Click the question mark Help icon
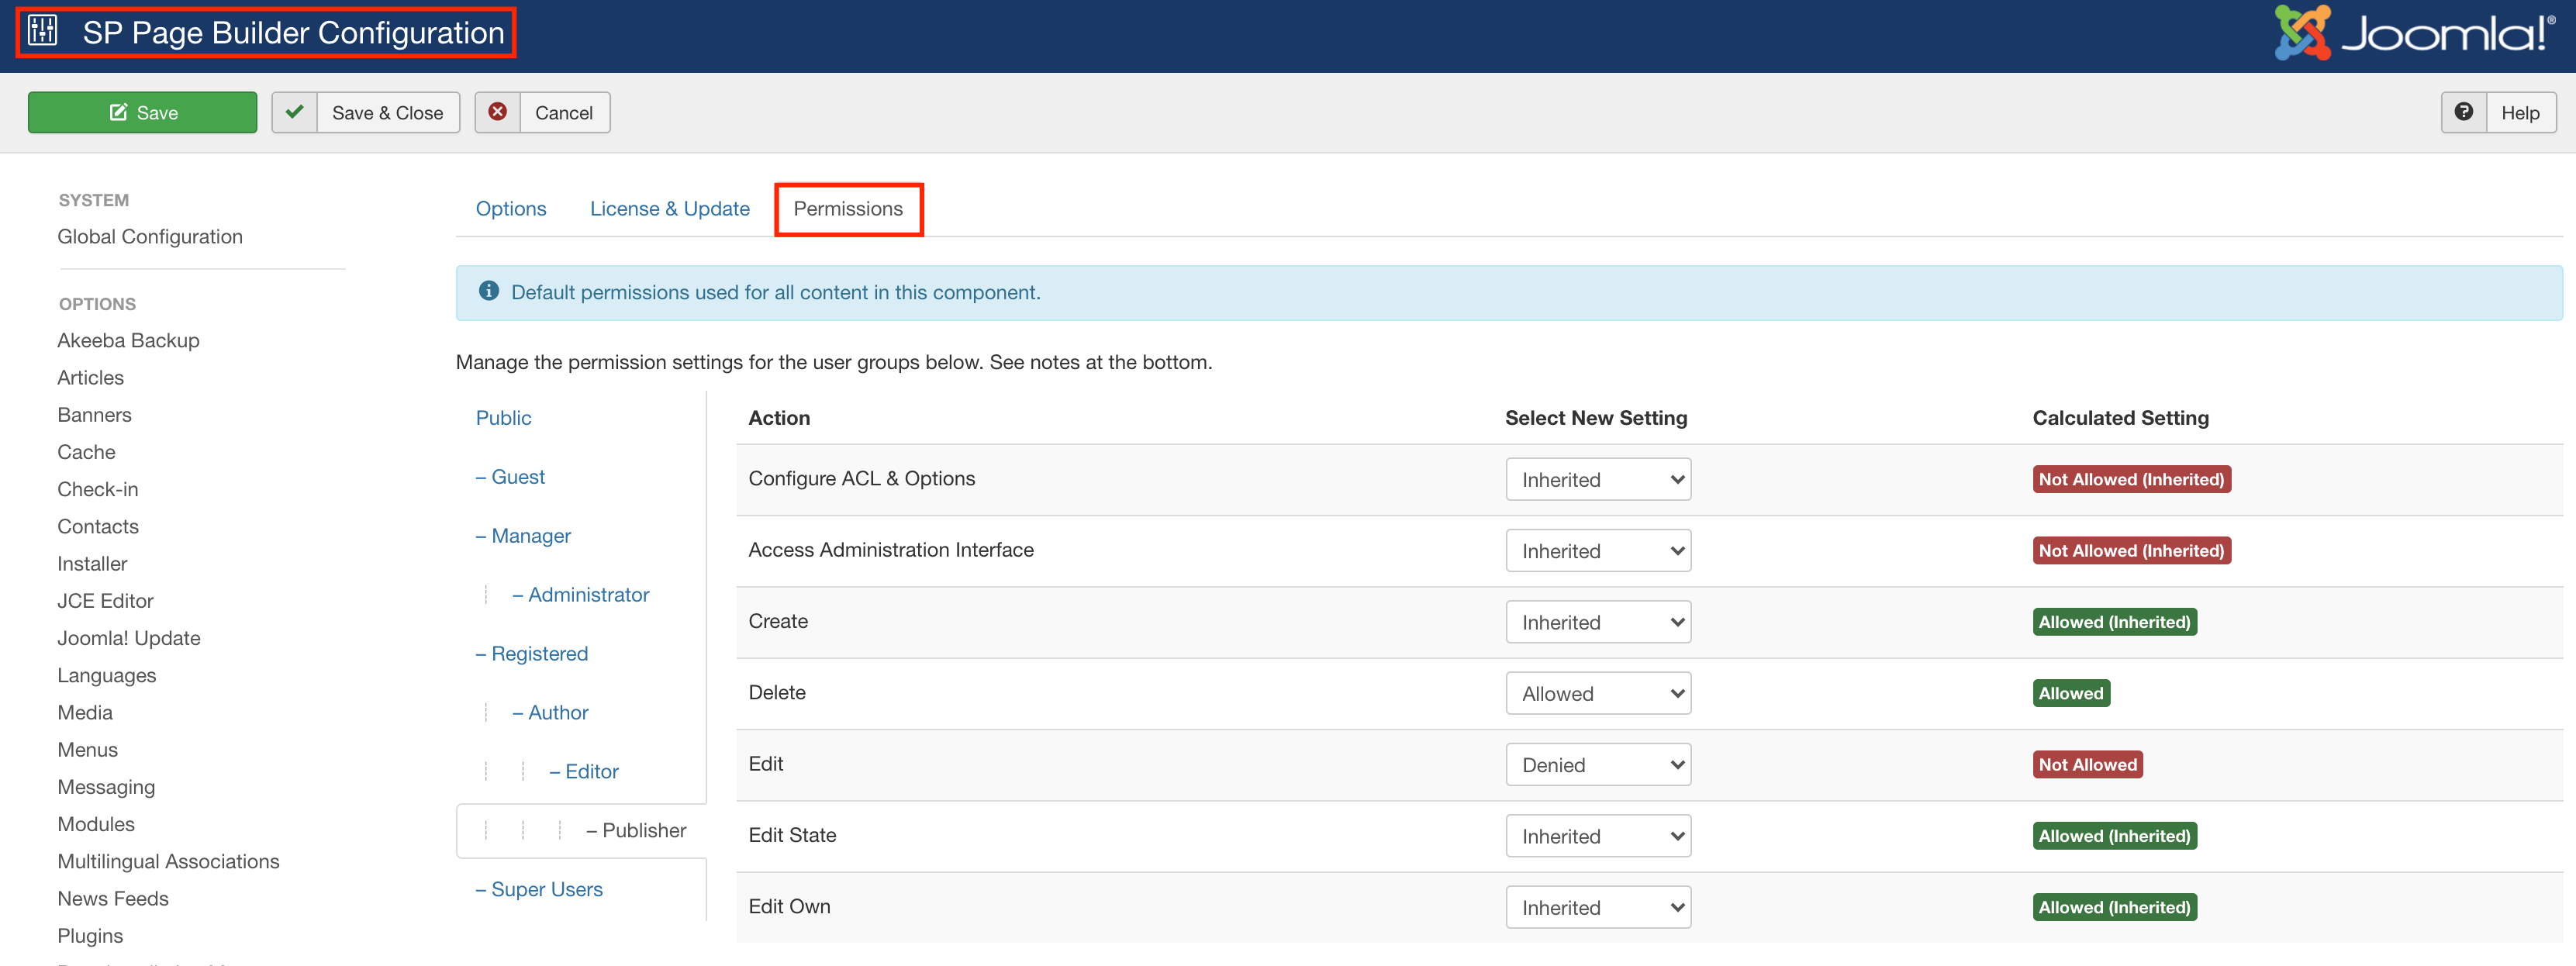The image size is (2576, 966). [x=2464, y=112]
